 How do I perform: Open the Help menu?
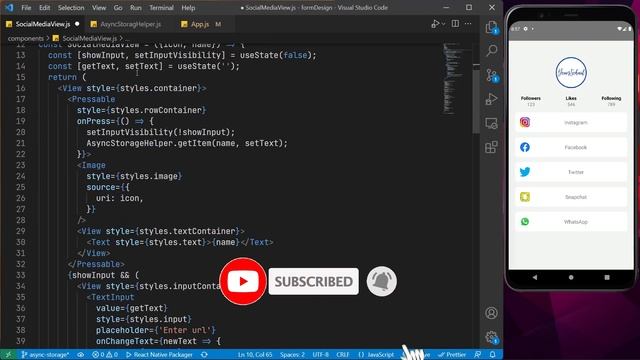click(x=188, y=8)
